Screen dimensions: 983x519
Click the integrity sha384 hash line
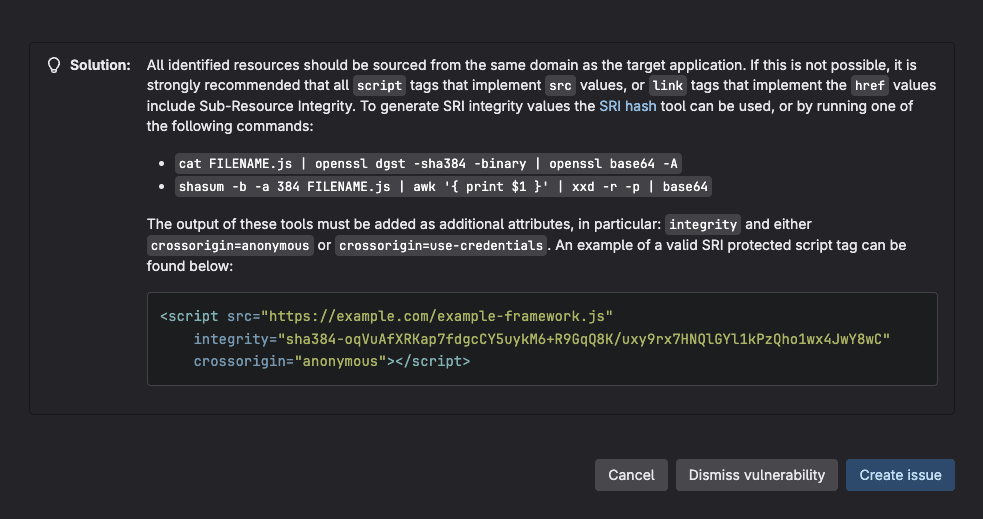[542, 339]
